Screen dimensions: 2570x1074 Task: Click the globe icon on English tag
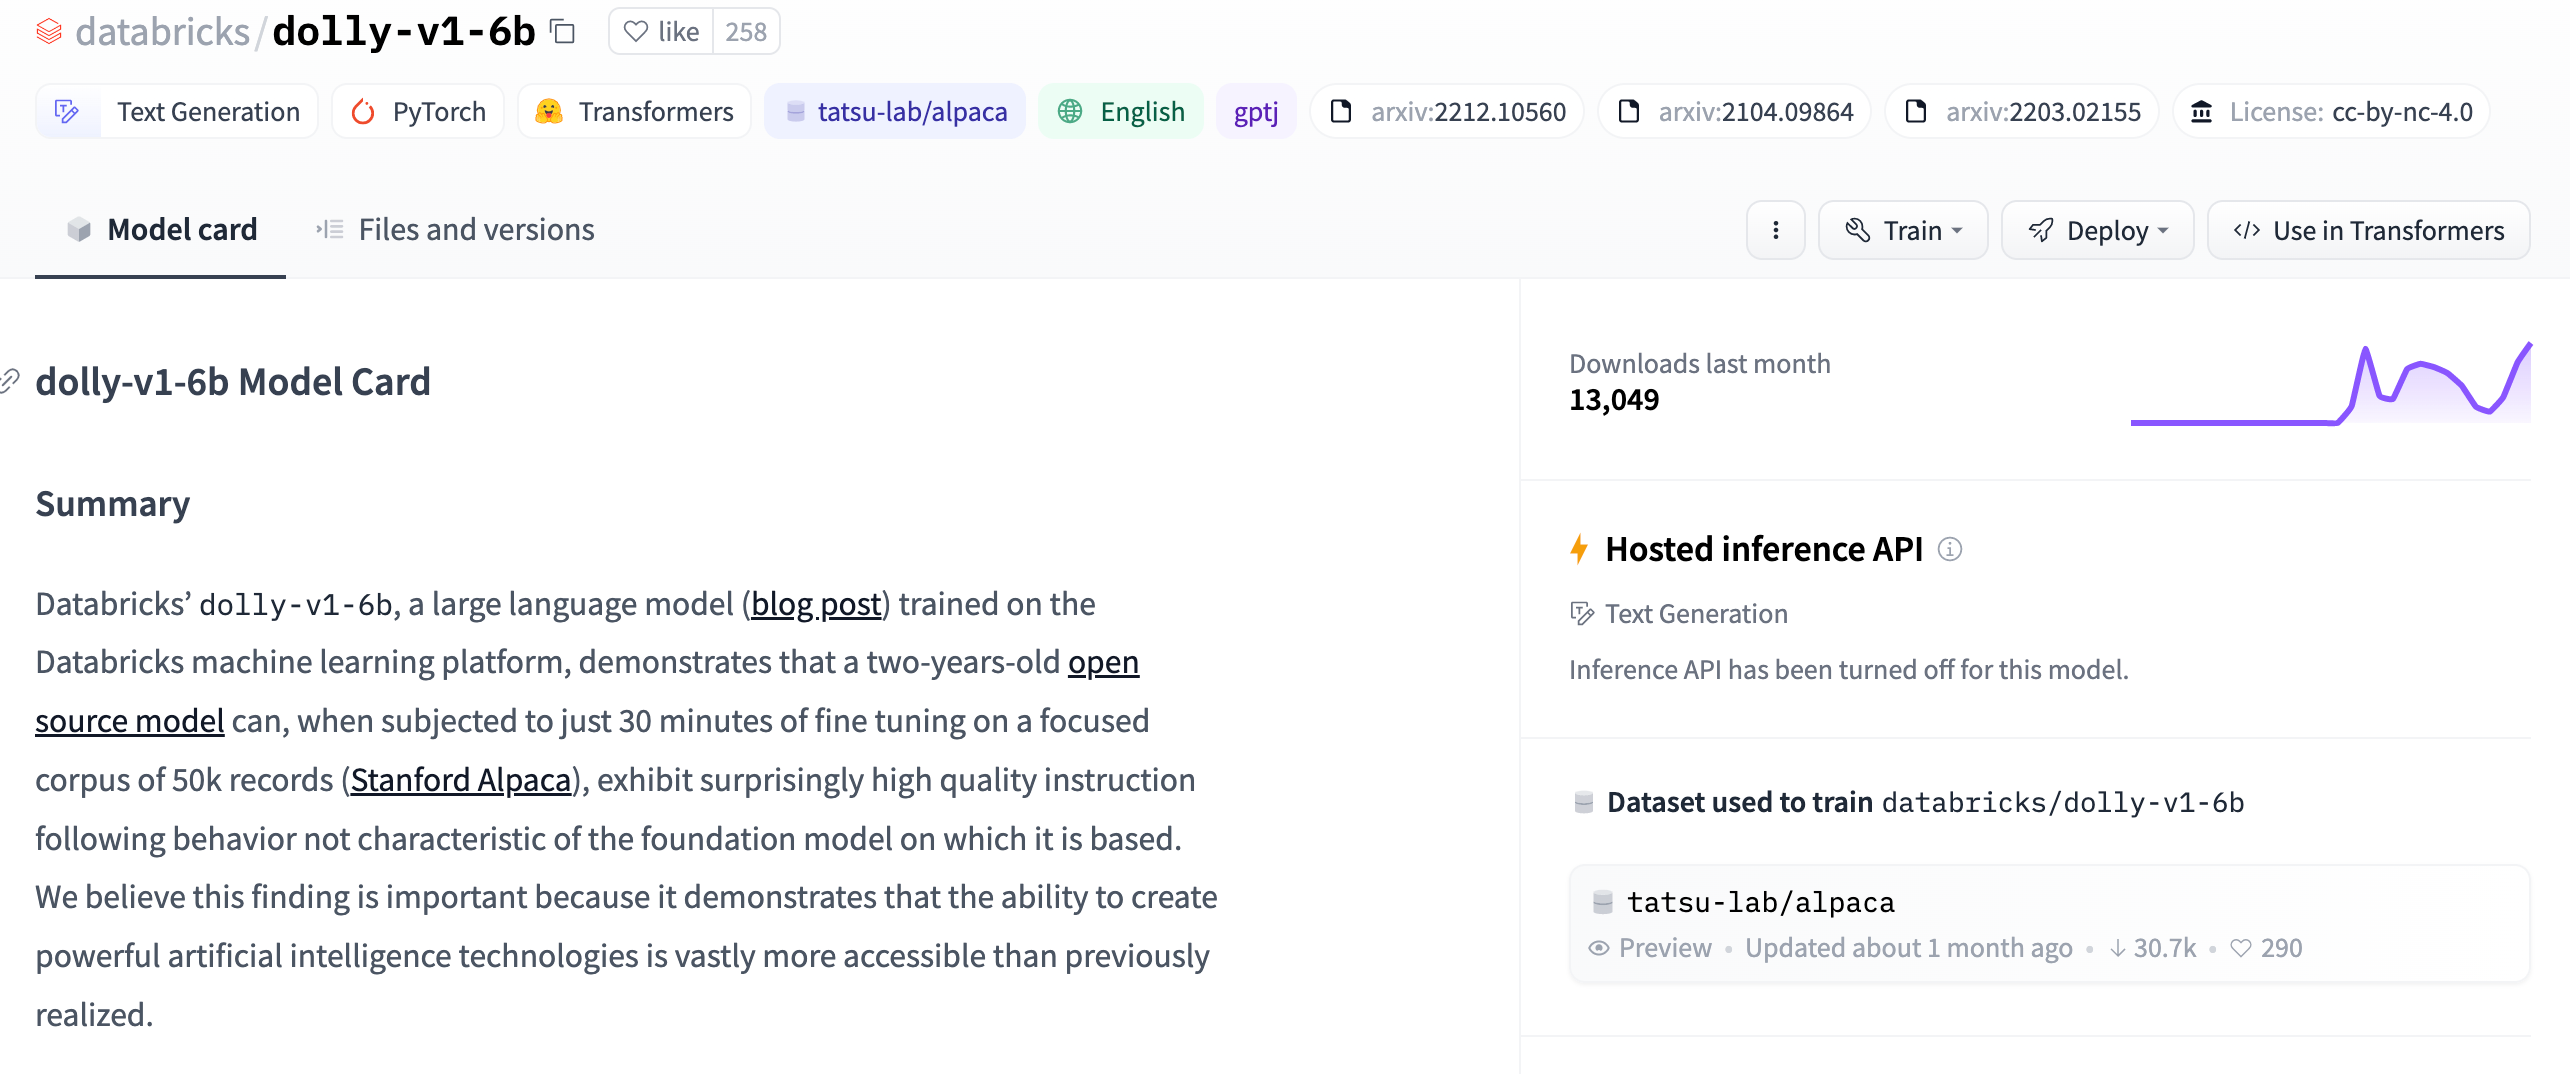(x=1070, y=111)
